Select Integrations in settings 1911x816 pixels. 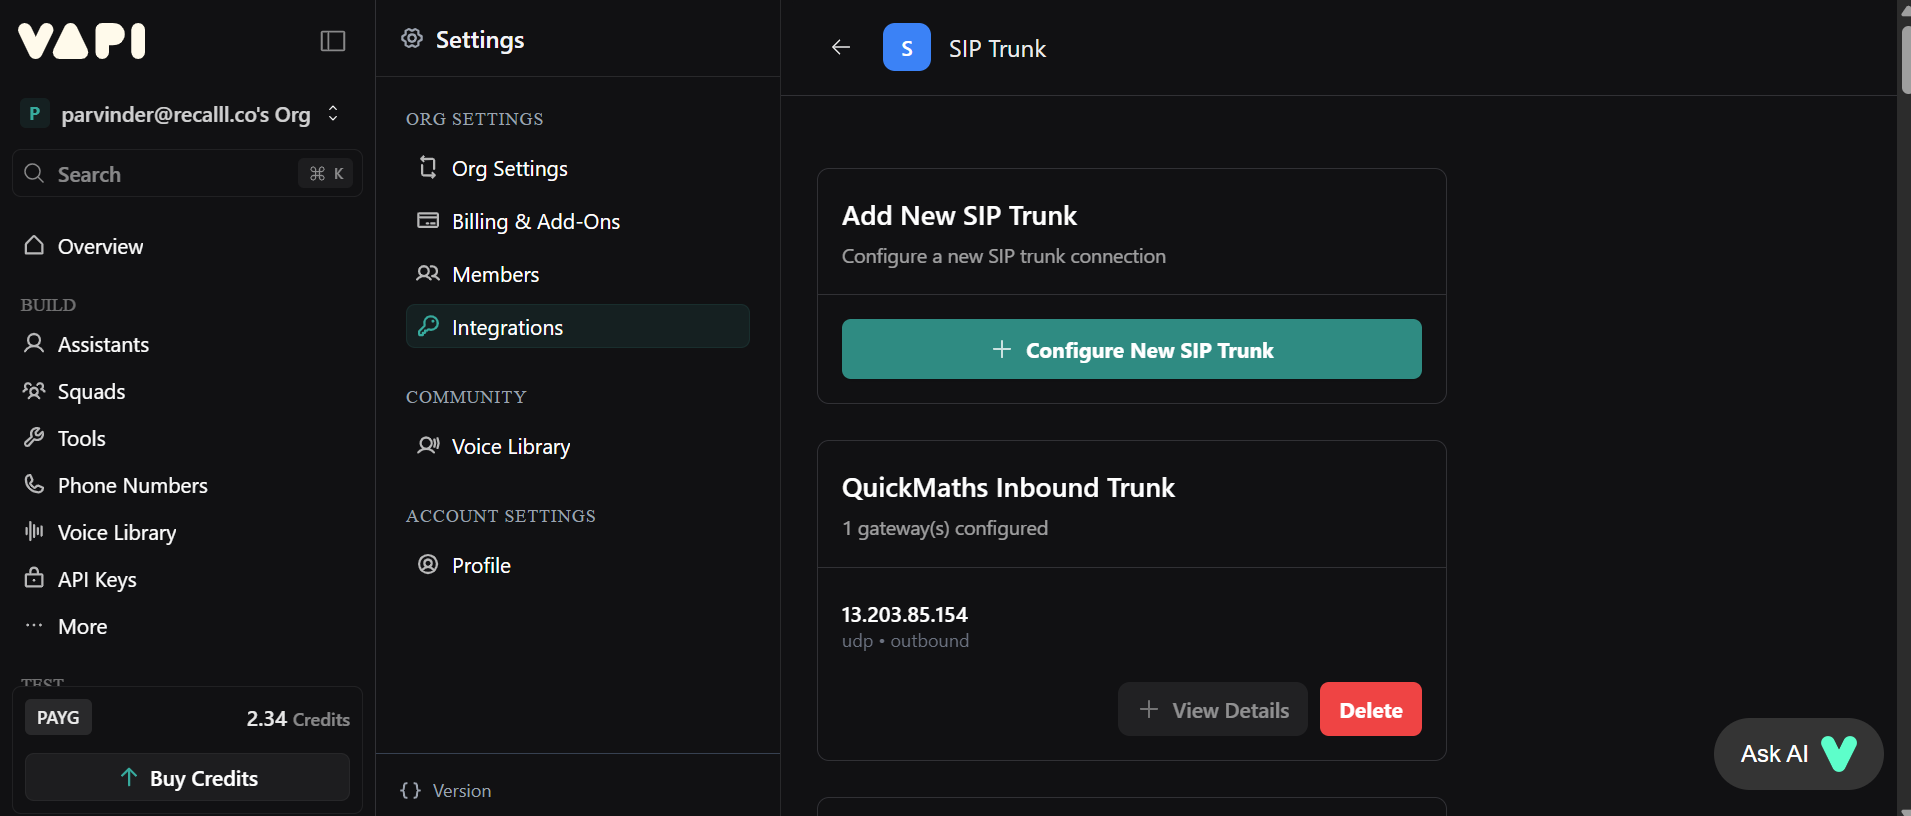(x=577, y=326)
